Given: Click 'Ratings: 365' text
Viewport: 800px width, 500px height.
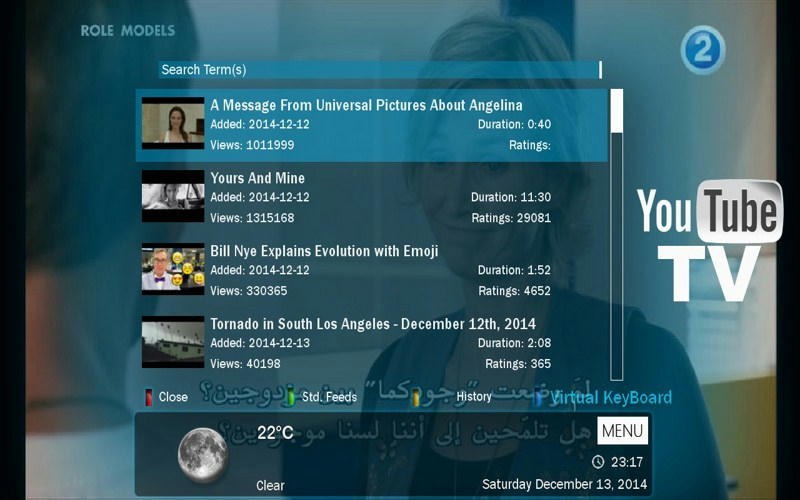Looking at the screenshot, I should click(x=518, y=364).
